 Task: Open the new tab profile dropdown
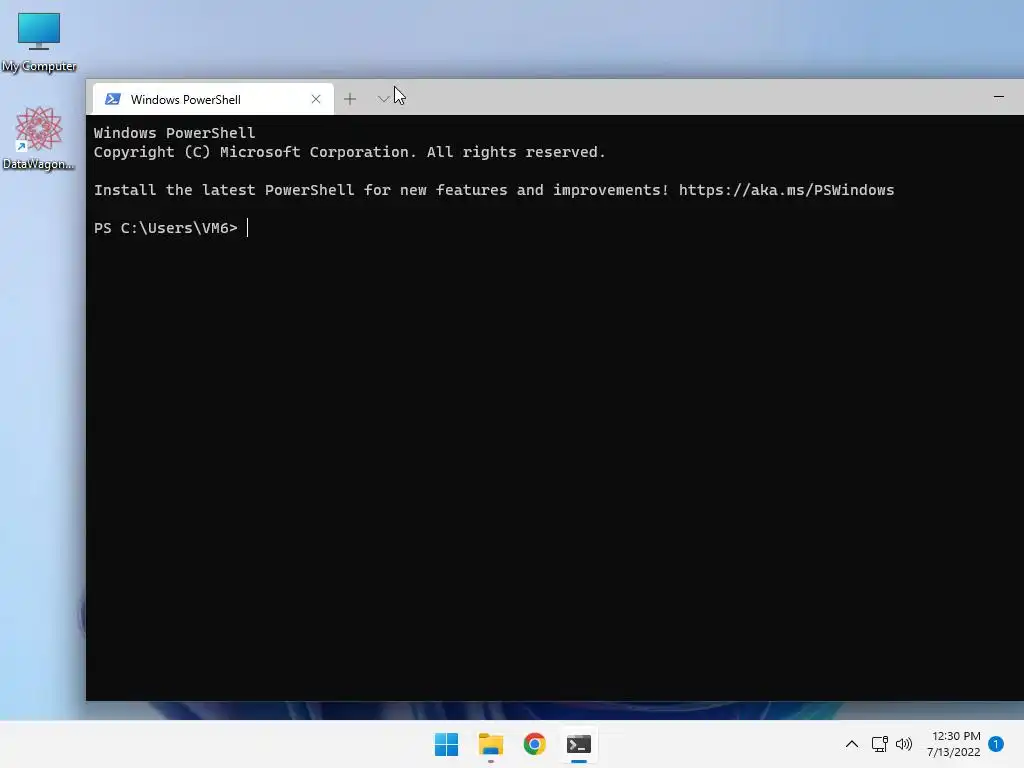(x=383, y=99)
